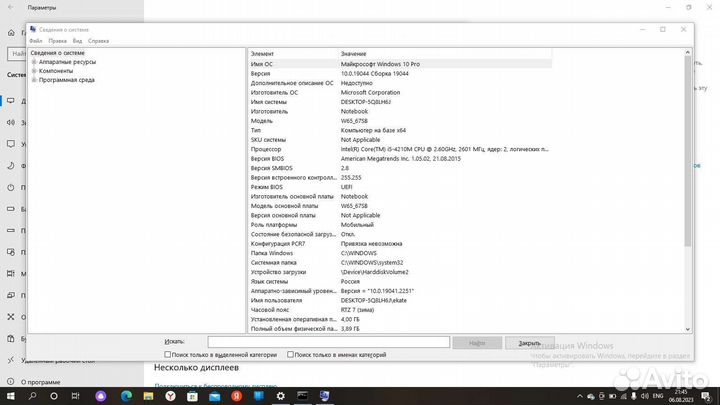Open the command prompt taskbar icon

pos(301,396)
